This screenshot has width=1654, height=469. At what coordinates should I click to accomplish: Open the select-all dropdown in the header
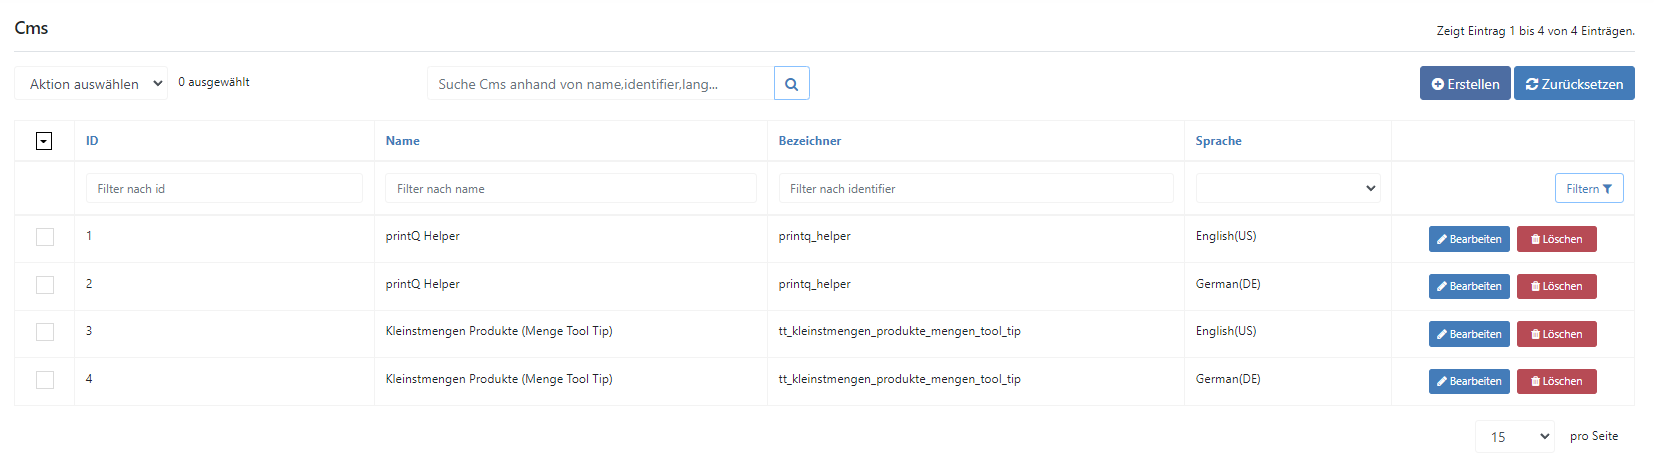point(44,141)
